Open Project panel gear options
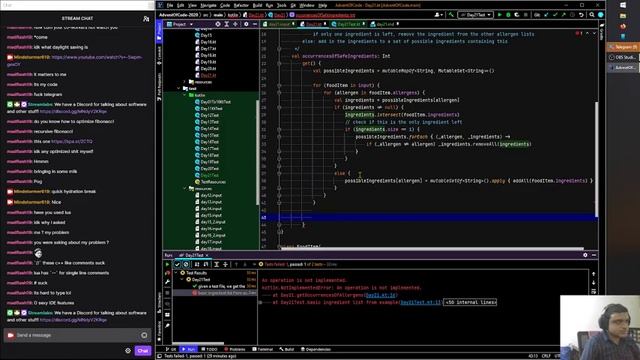640x360 pixels. (246, 24)
